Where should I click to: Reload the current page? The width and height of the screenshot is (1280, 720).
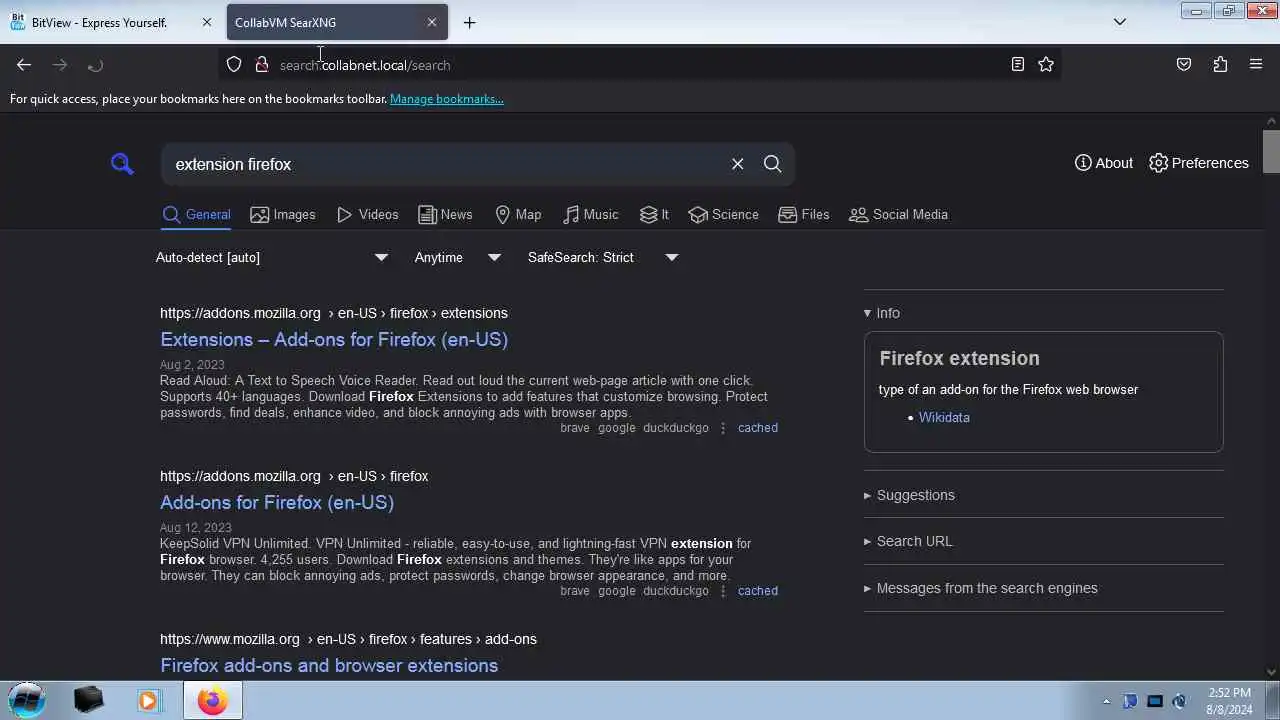click(x=96, y=65)
